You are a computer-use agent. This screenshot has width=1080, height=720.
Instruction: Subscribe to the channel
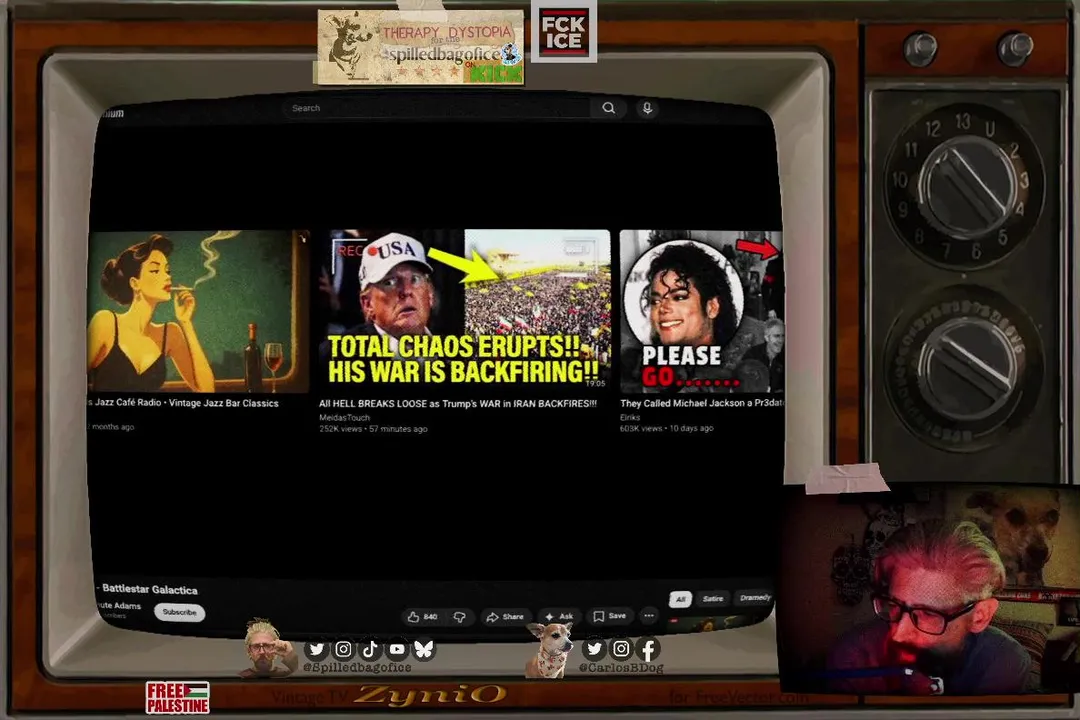tap(179, 612)
